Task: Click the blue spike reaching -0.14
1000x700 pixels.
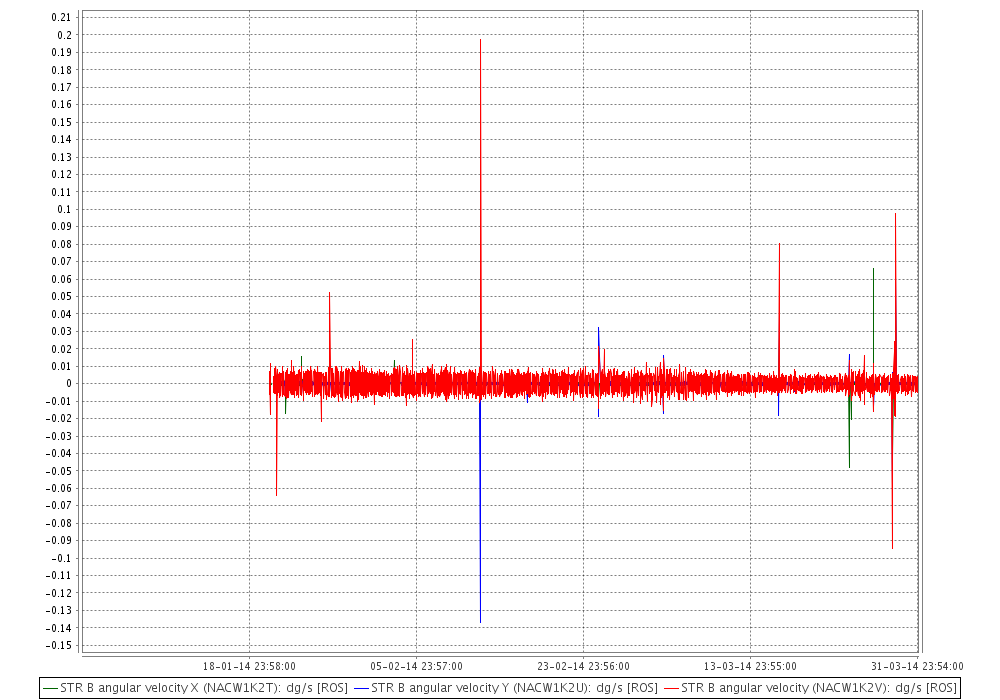Action: click(480, 621)
